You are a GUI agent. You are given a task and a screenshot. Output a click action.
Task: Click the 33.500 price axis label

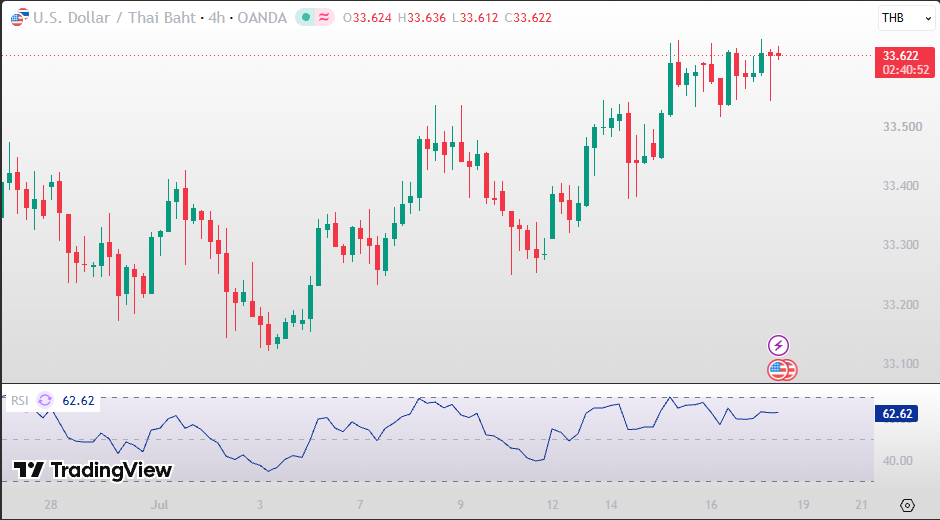pyautogui.click(x=902, y=127)
